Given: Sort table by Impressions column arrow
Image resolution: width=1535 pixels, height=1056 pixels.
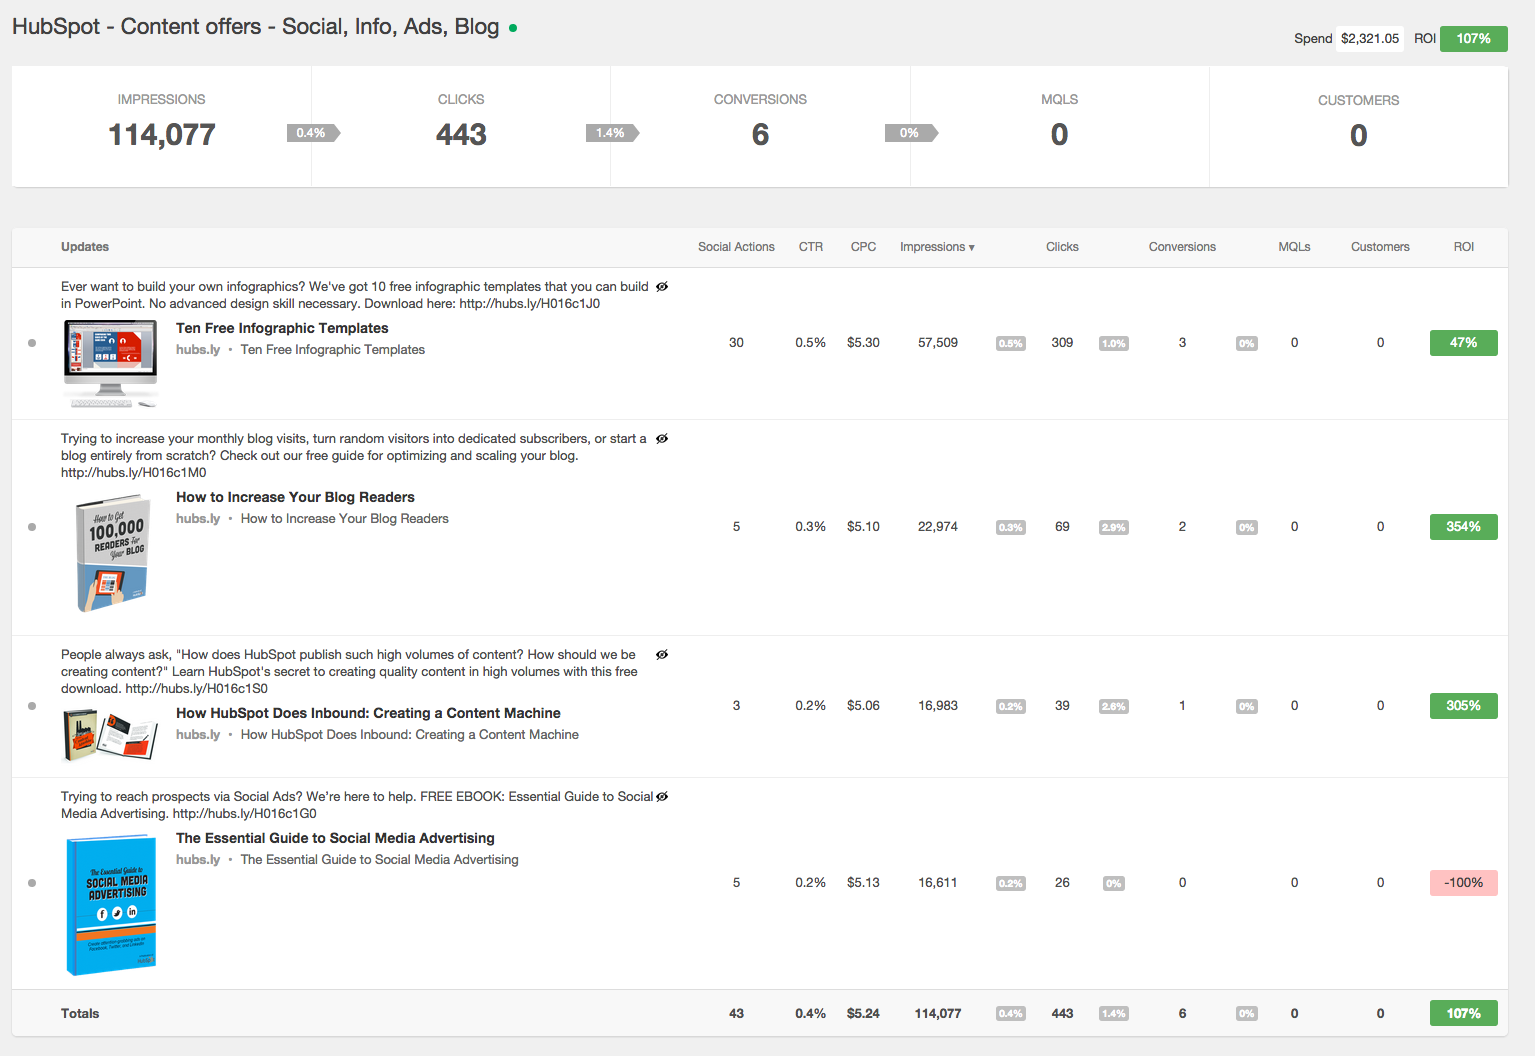Looking at the screenshot, I should pos(971,248).
